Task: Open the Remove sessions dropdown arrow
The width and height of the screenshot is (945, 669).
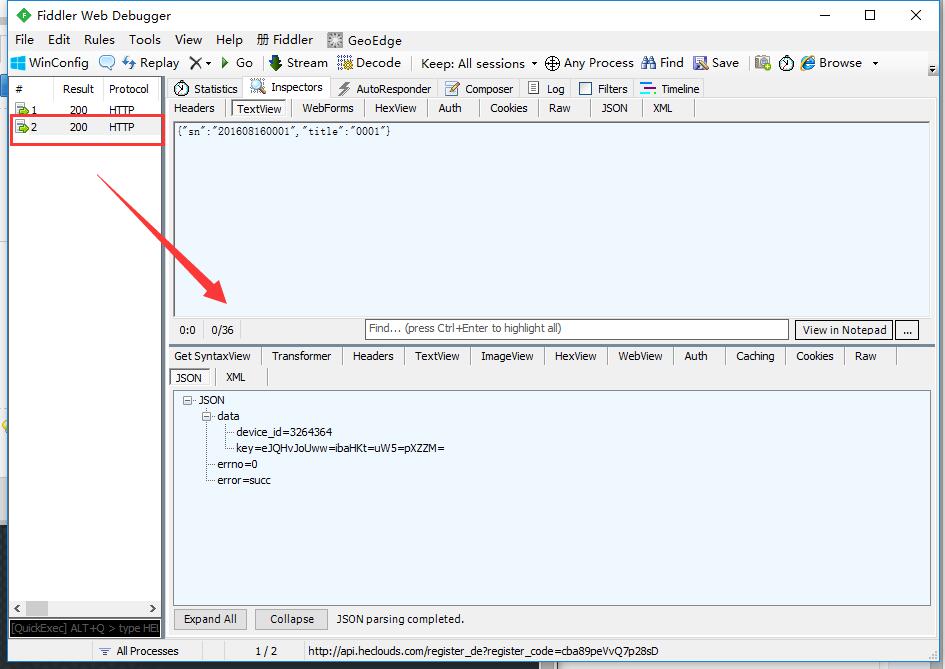Action: click(209, 63)
